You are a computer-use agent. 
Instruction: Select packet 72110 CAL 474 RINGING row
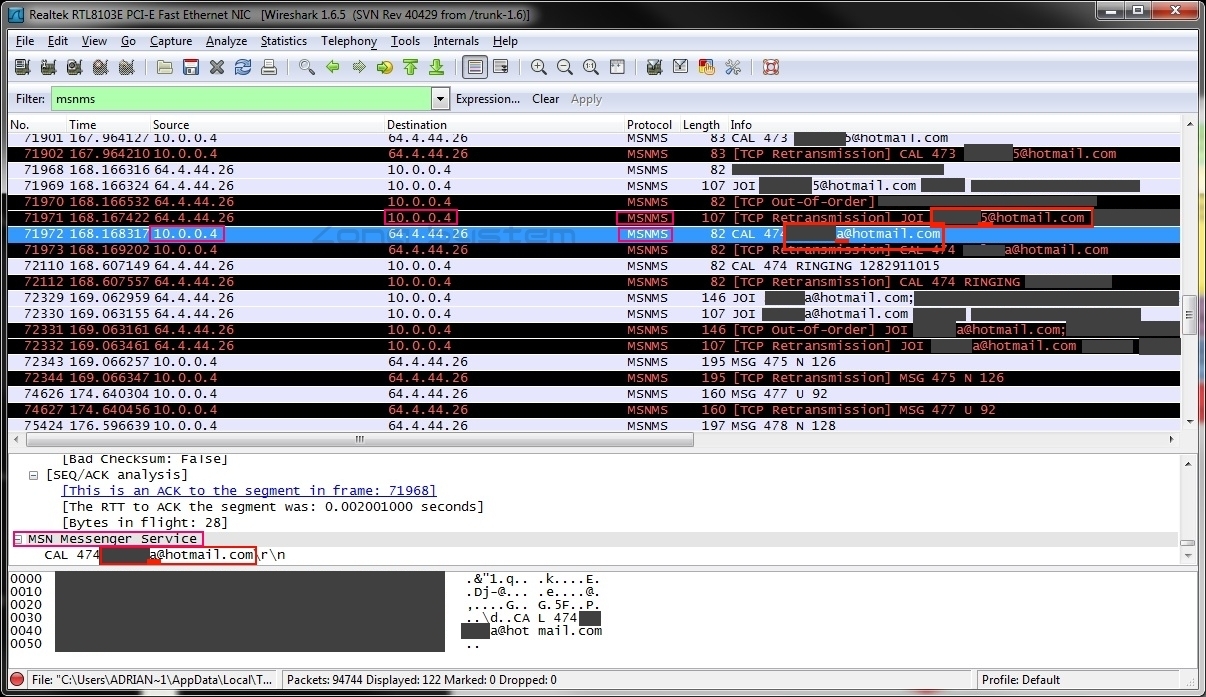pos(594,266)
